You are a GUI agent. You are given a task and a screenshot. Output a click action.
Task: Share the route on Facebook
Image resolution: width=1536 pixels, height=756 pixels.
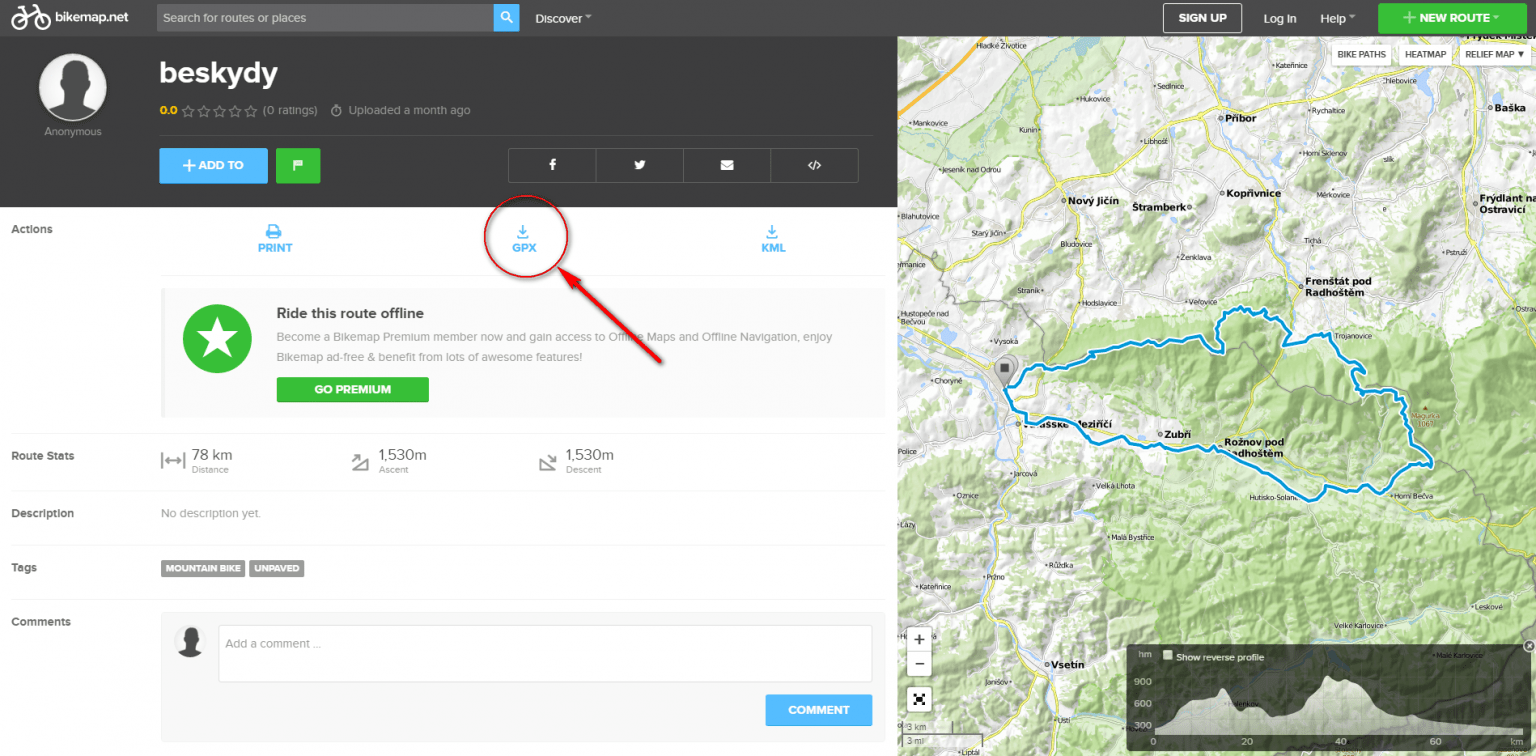point(552,165)
